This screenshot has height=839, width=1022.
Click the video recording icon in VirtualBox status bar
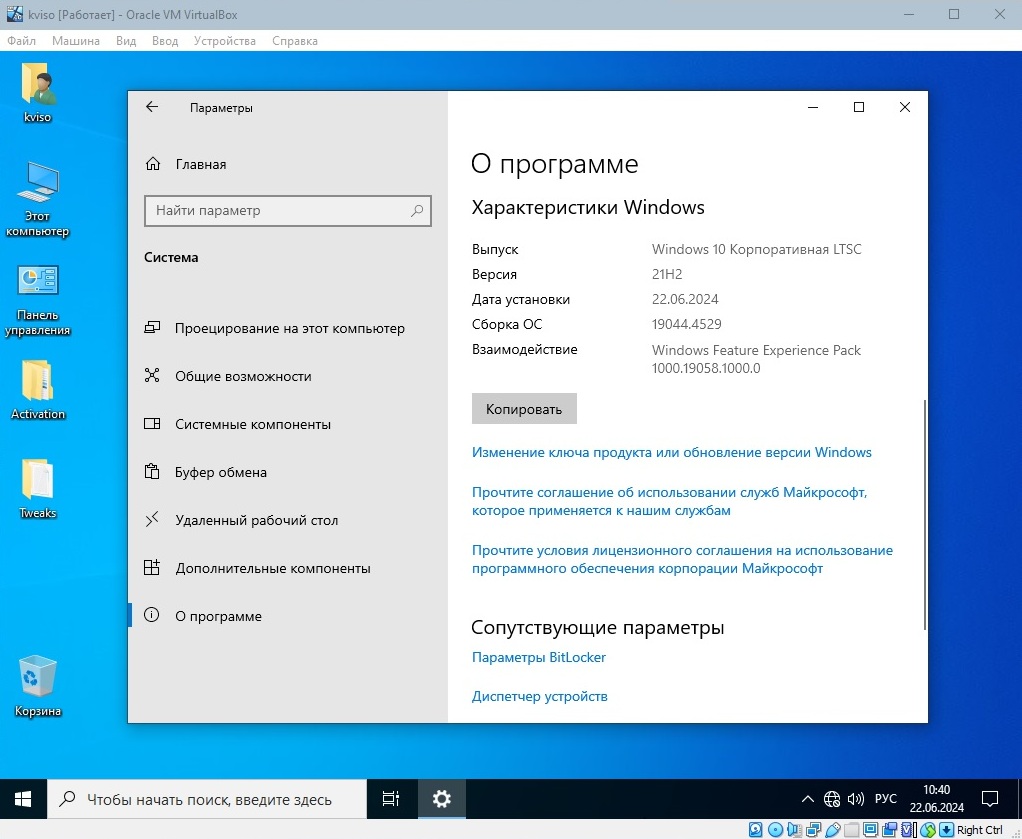click(x=889, y=830)
